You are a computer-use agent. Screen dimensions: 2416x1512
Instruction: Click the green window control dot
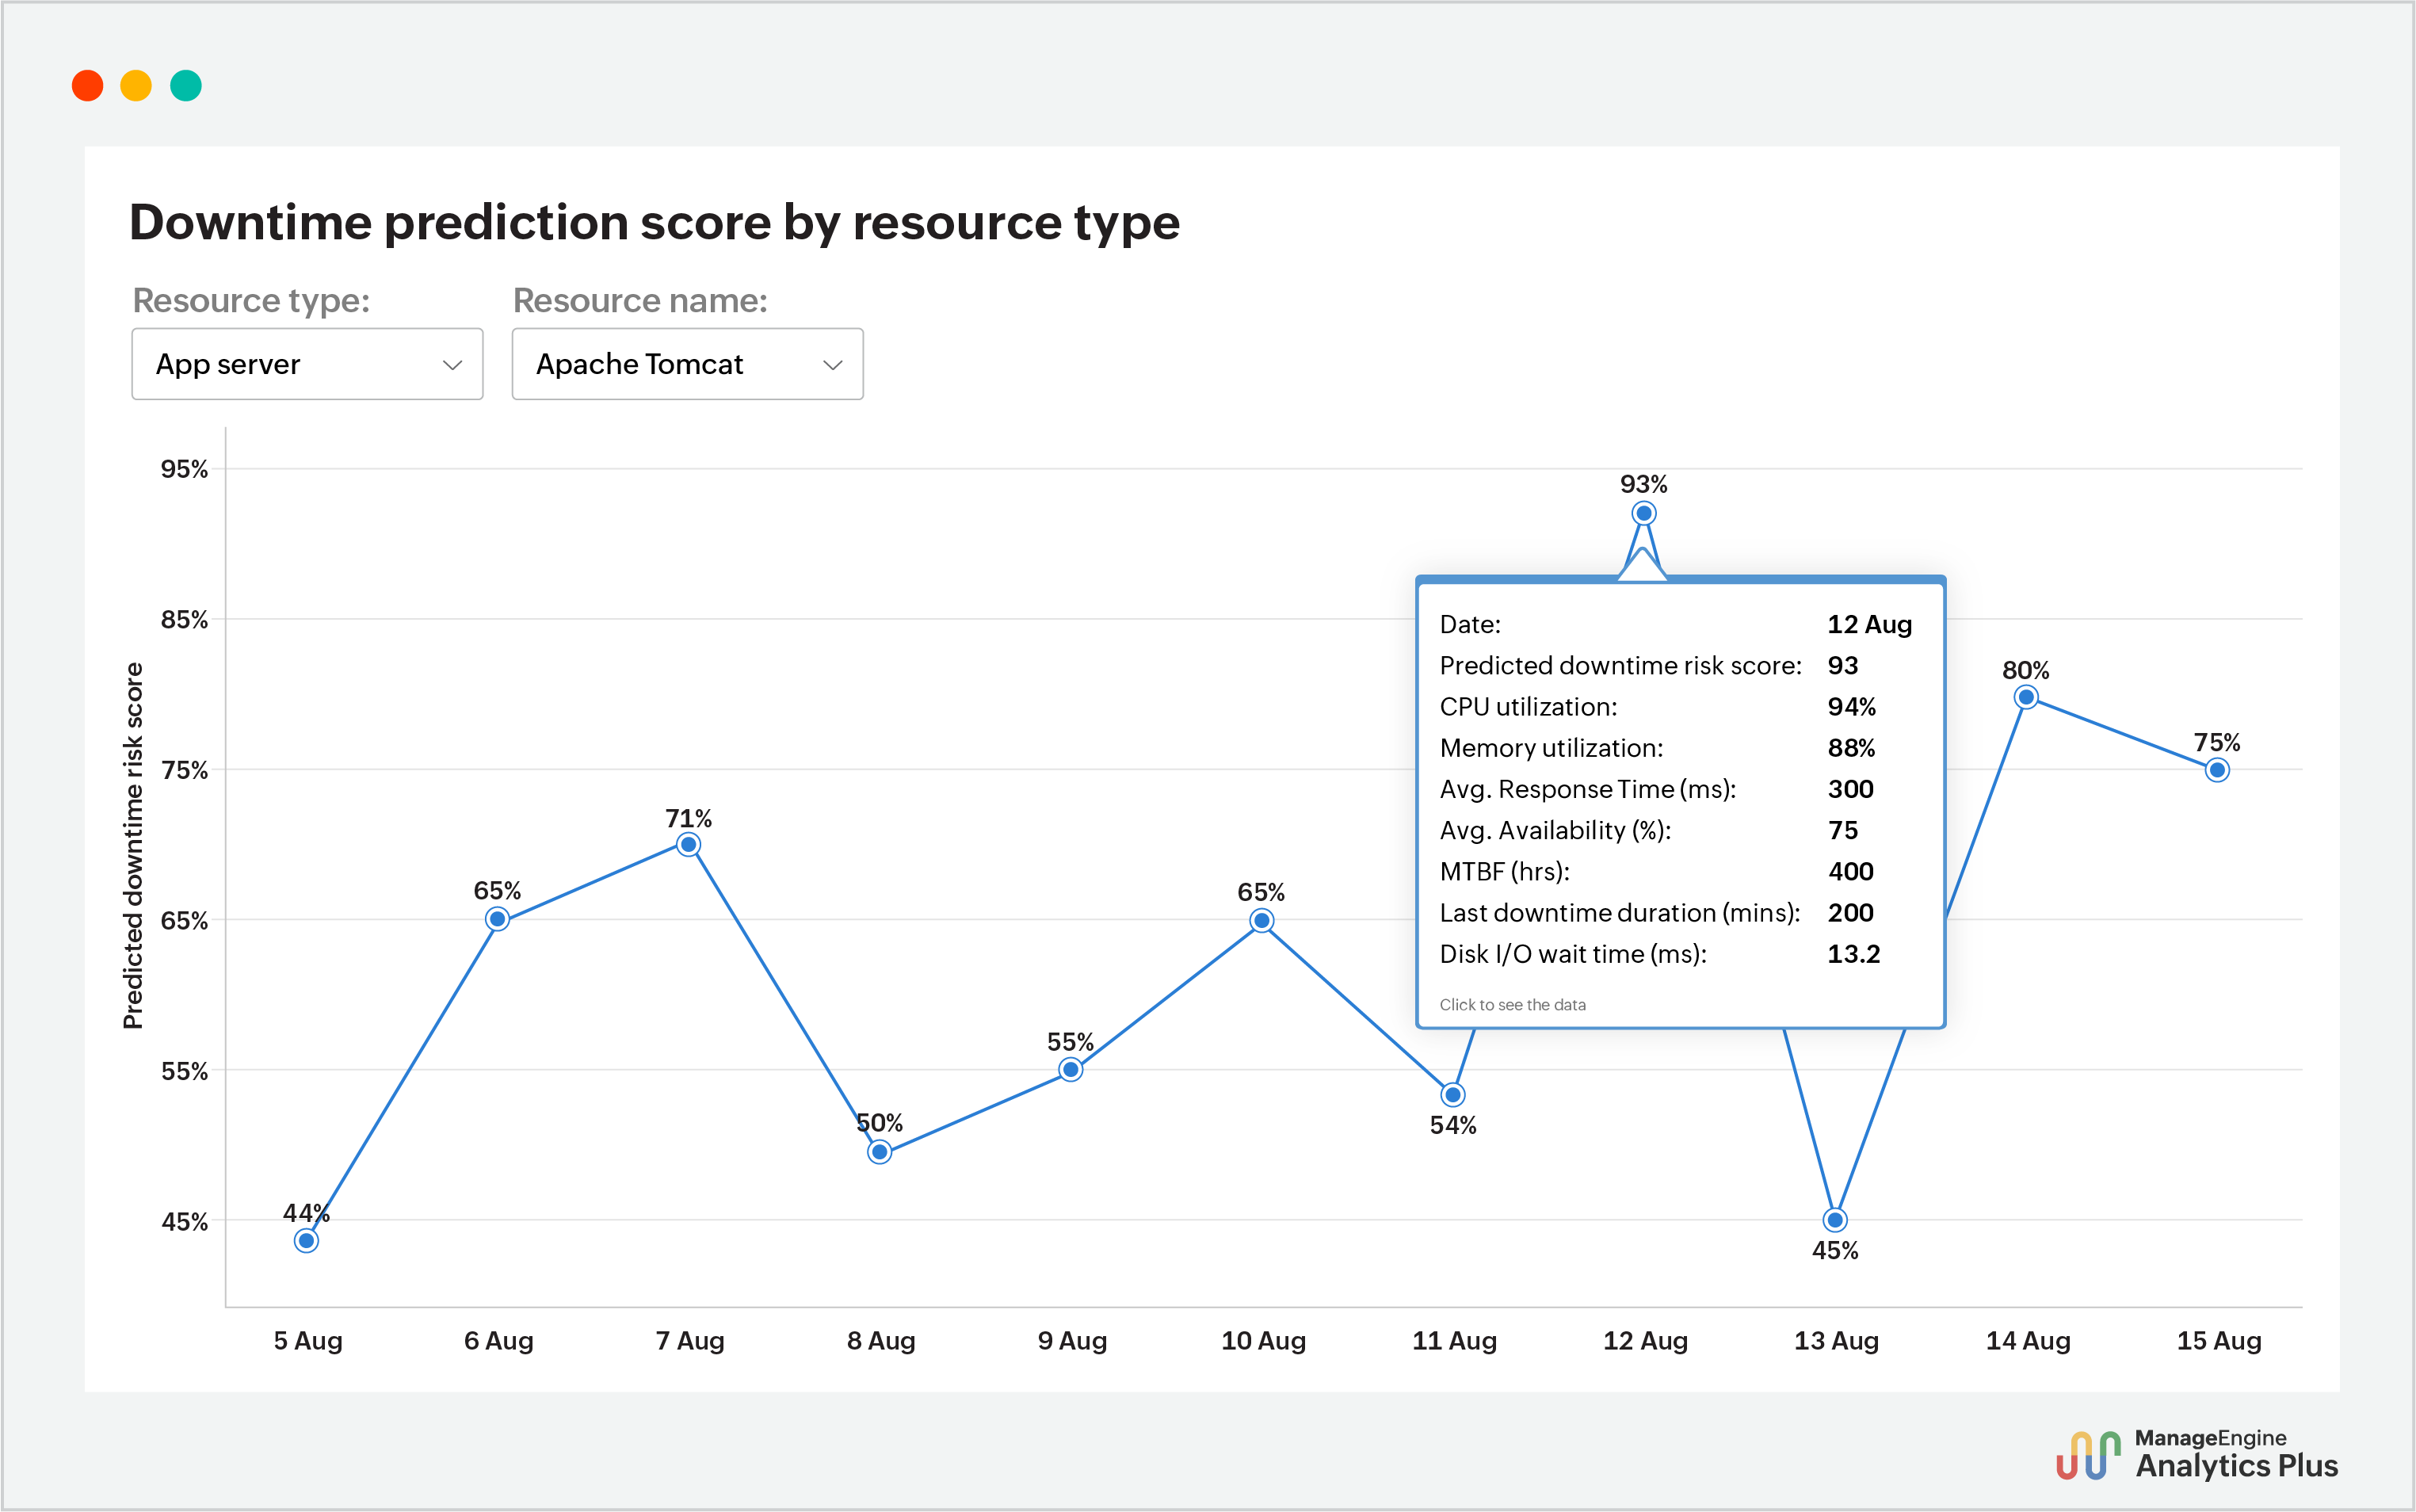pyautogui.click(x=186, y=85)
